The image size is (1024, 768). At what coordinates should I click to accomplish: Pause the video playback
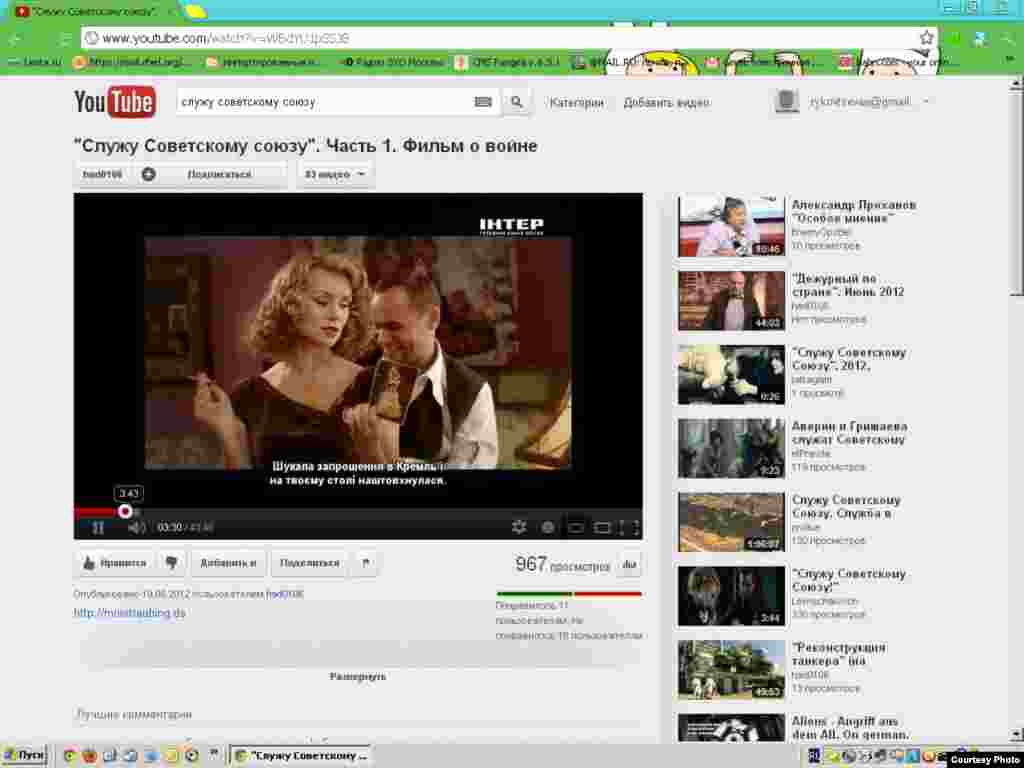[x=98, y=527]
